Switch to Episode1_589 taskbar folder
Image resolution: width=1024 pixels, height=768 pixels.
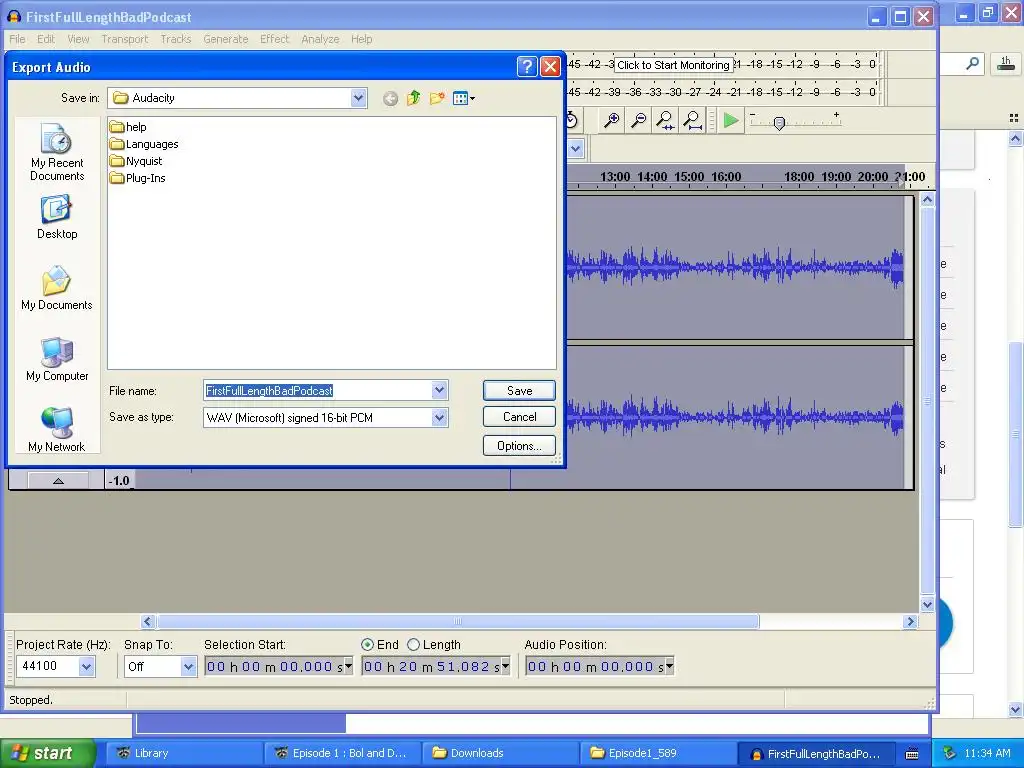click(x=658, y=753)
